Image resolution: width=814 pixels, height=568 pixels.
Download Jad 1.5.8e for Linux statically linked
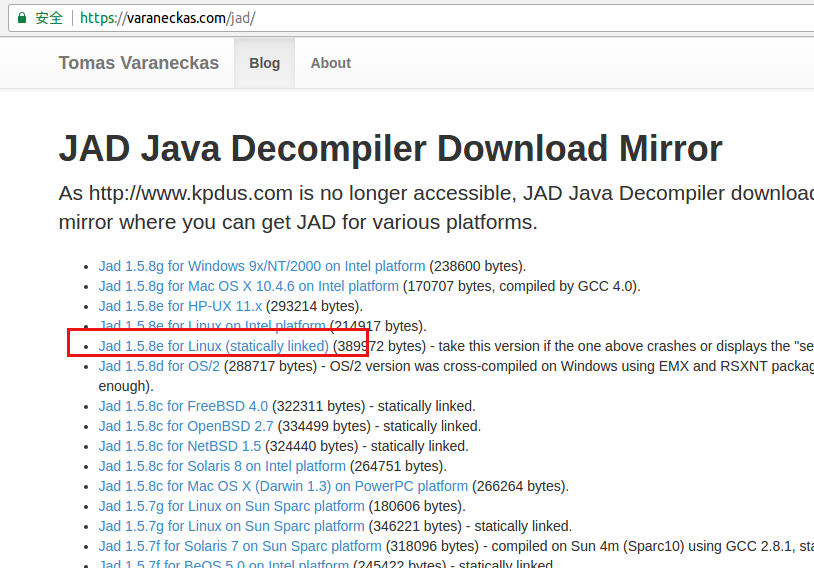pos(214,346)
